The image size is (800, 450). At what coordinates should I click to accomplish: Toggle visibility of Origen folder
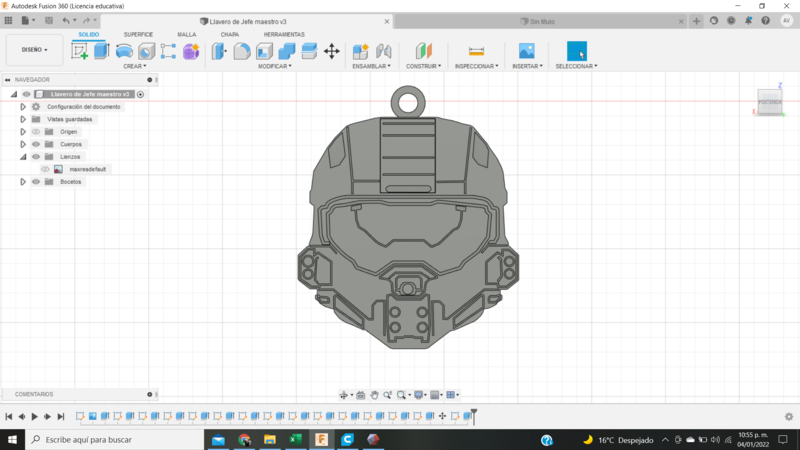tap(36, 132)
